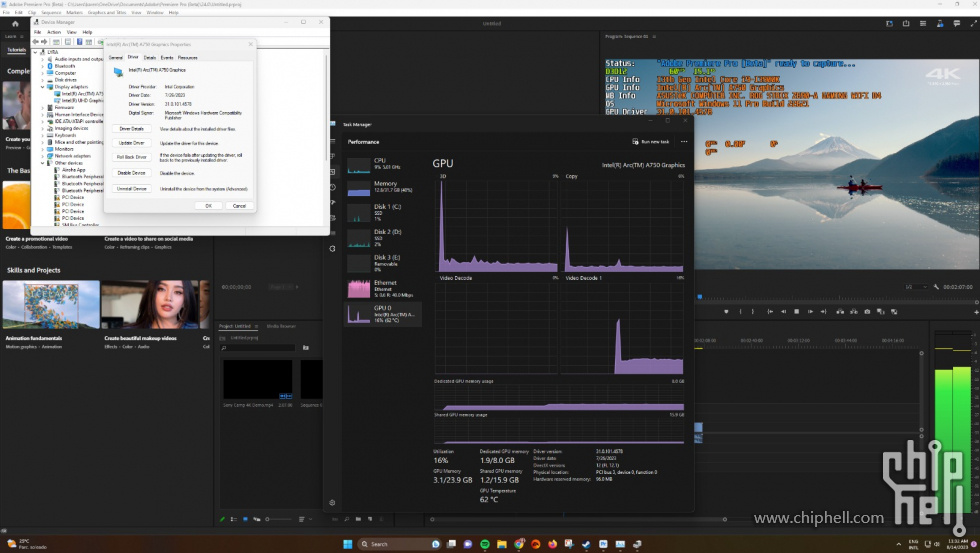980x553 pixels.
Task: Stop playback in Program Monitor
Action: pos(796,311)
